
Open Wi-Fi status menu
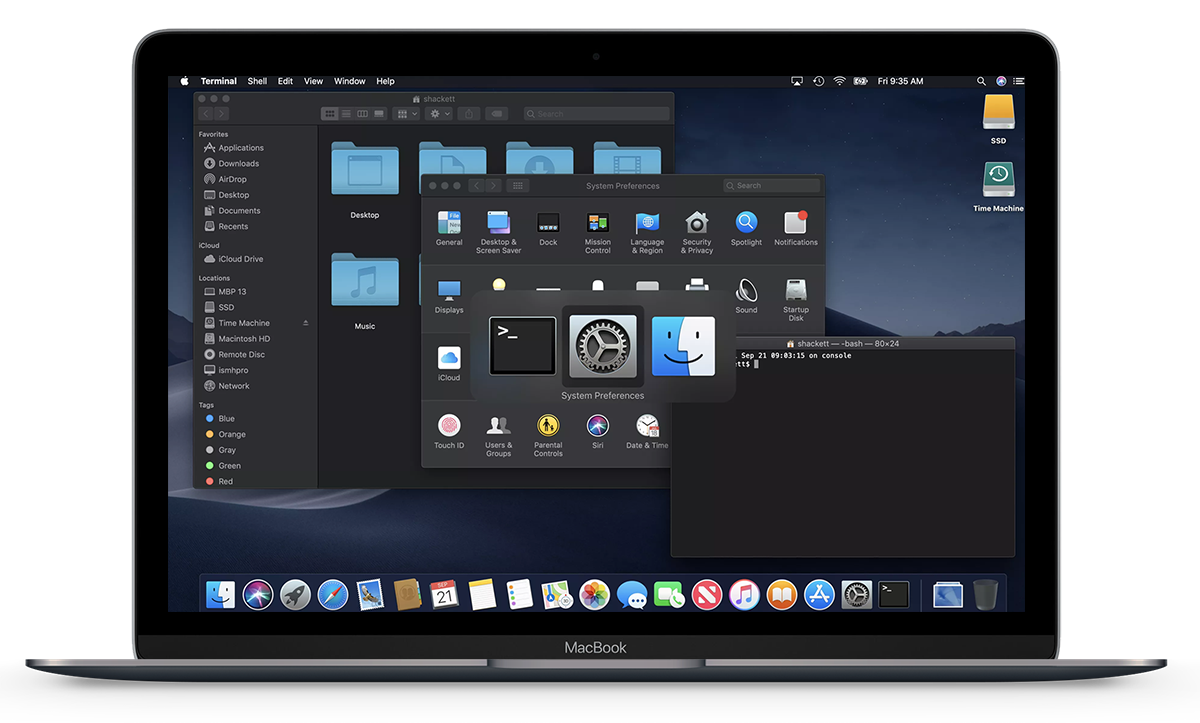[840, 81]
